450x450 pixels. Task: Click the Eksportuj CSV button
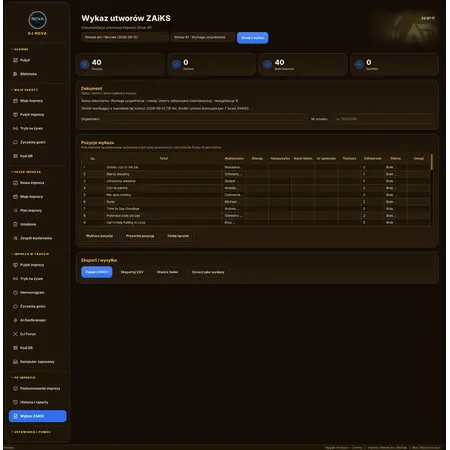pos(132,272)
